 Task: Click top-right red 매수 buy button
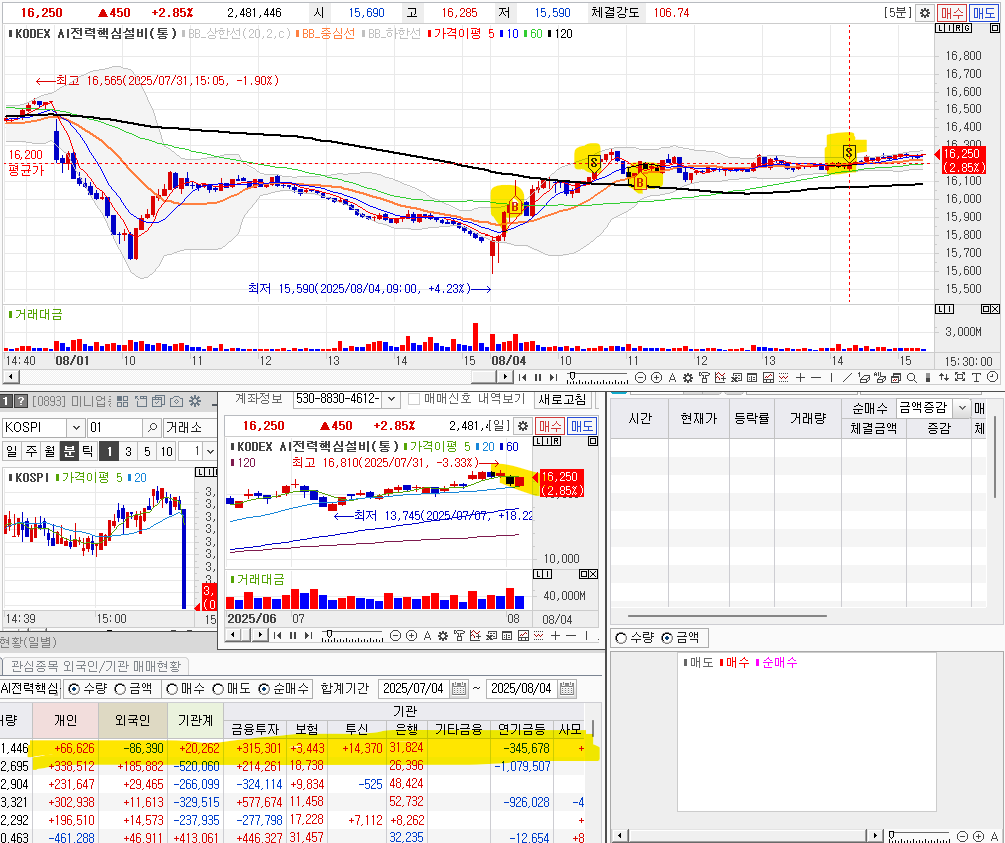(x=951, y=12)
